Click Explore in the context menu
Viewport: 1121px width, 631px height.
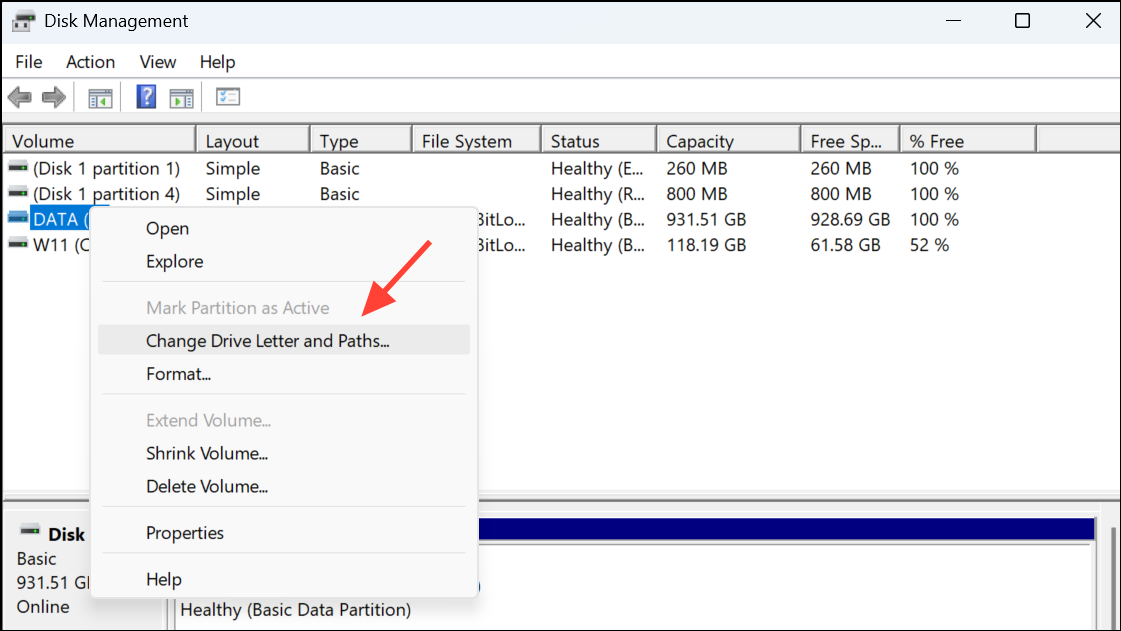point(175,261)
